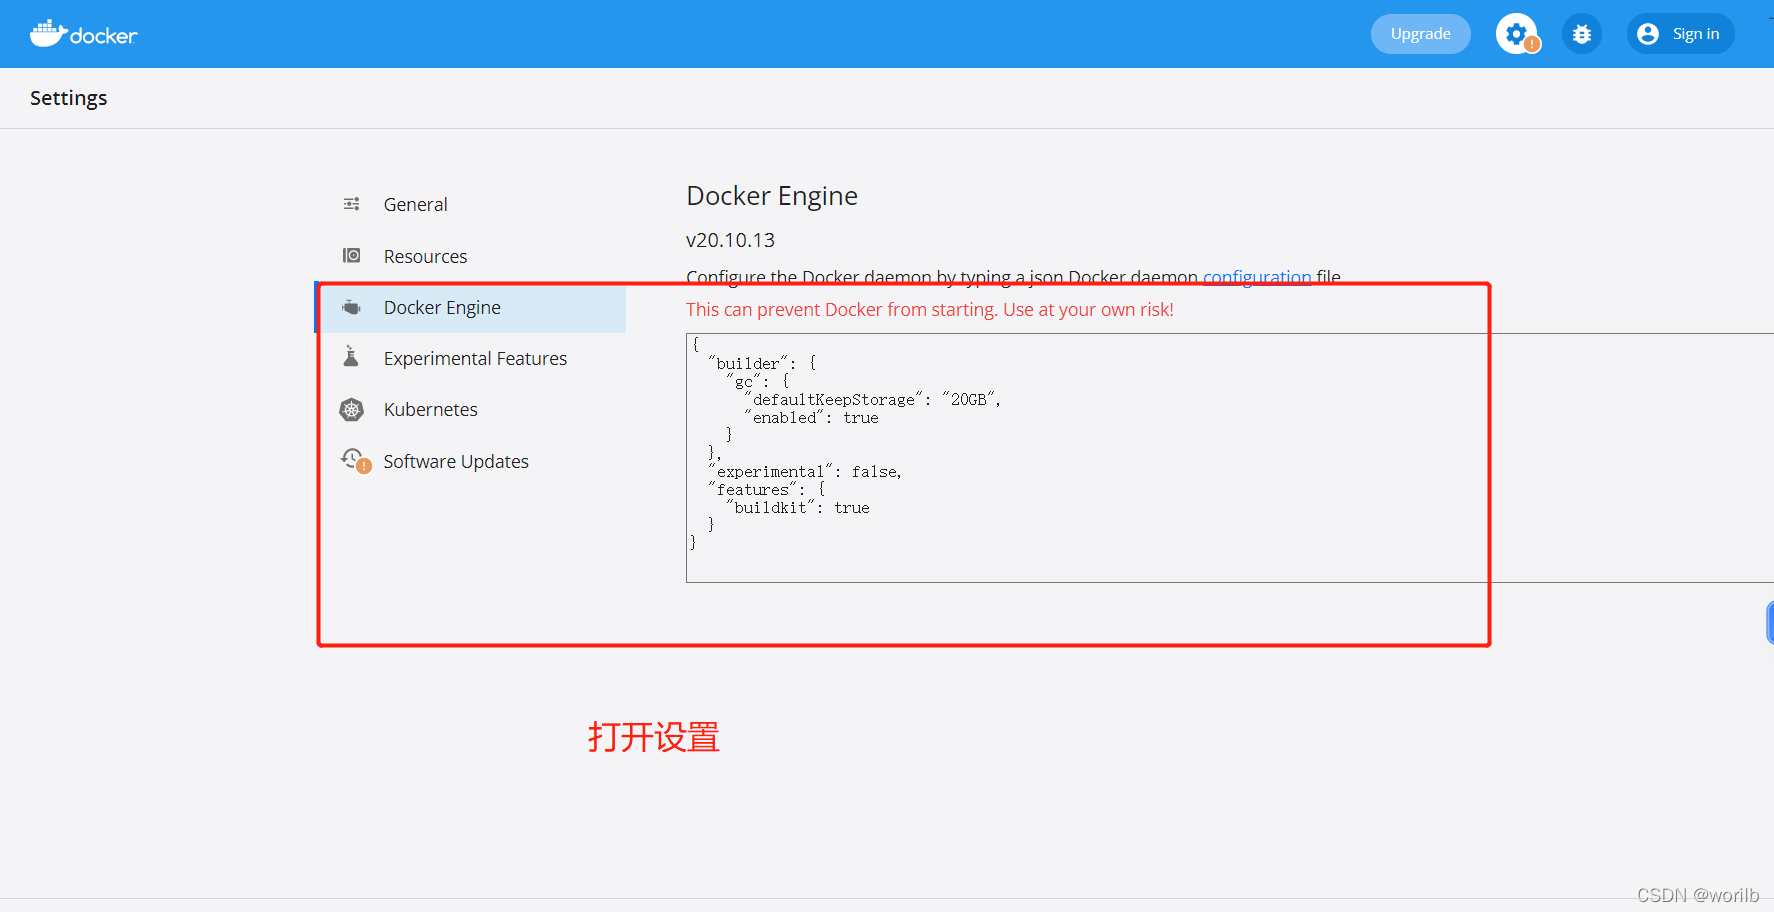Click the Software Updates clock icon

pyautogui.click(x=352, y=459)
